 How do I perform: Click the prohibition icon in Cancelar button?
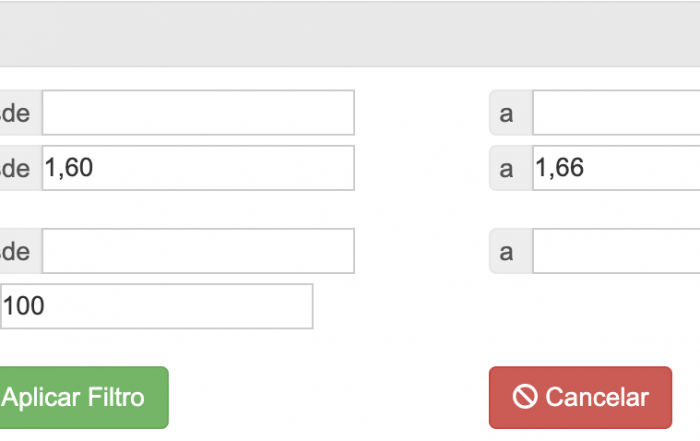(525, 396)
